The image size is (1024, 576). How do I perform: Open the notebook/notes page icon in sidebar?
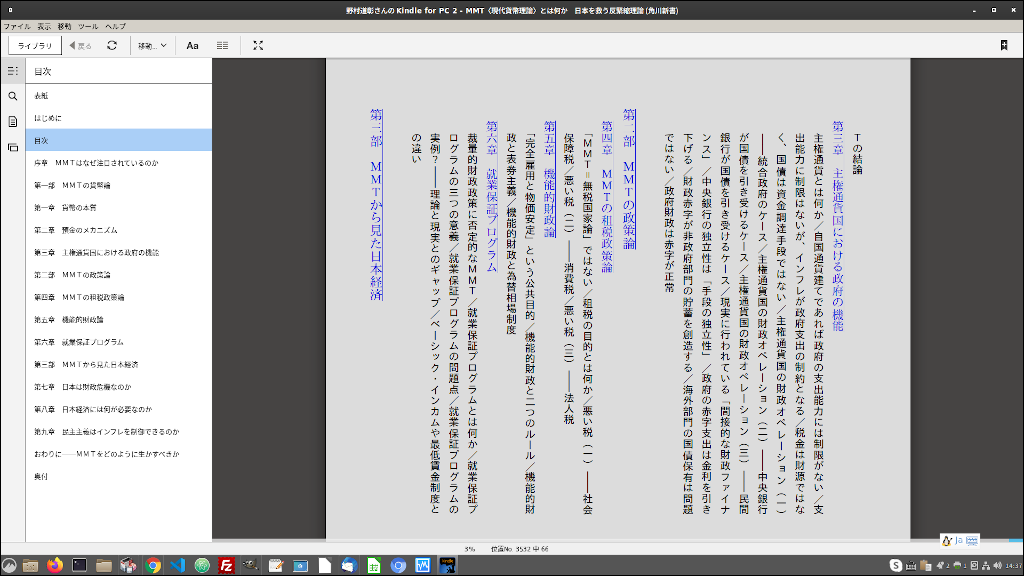[12, 121]
